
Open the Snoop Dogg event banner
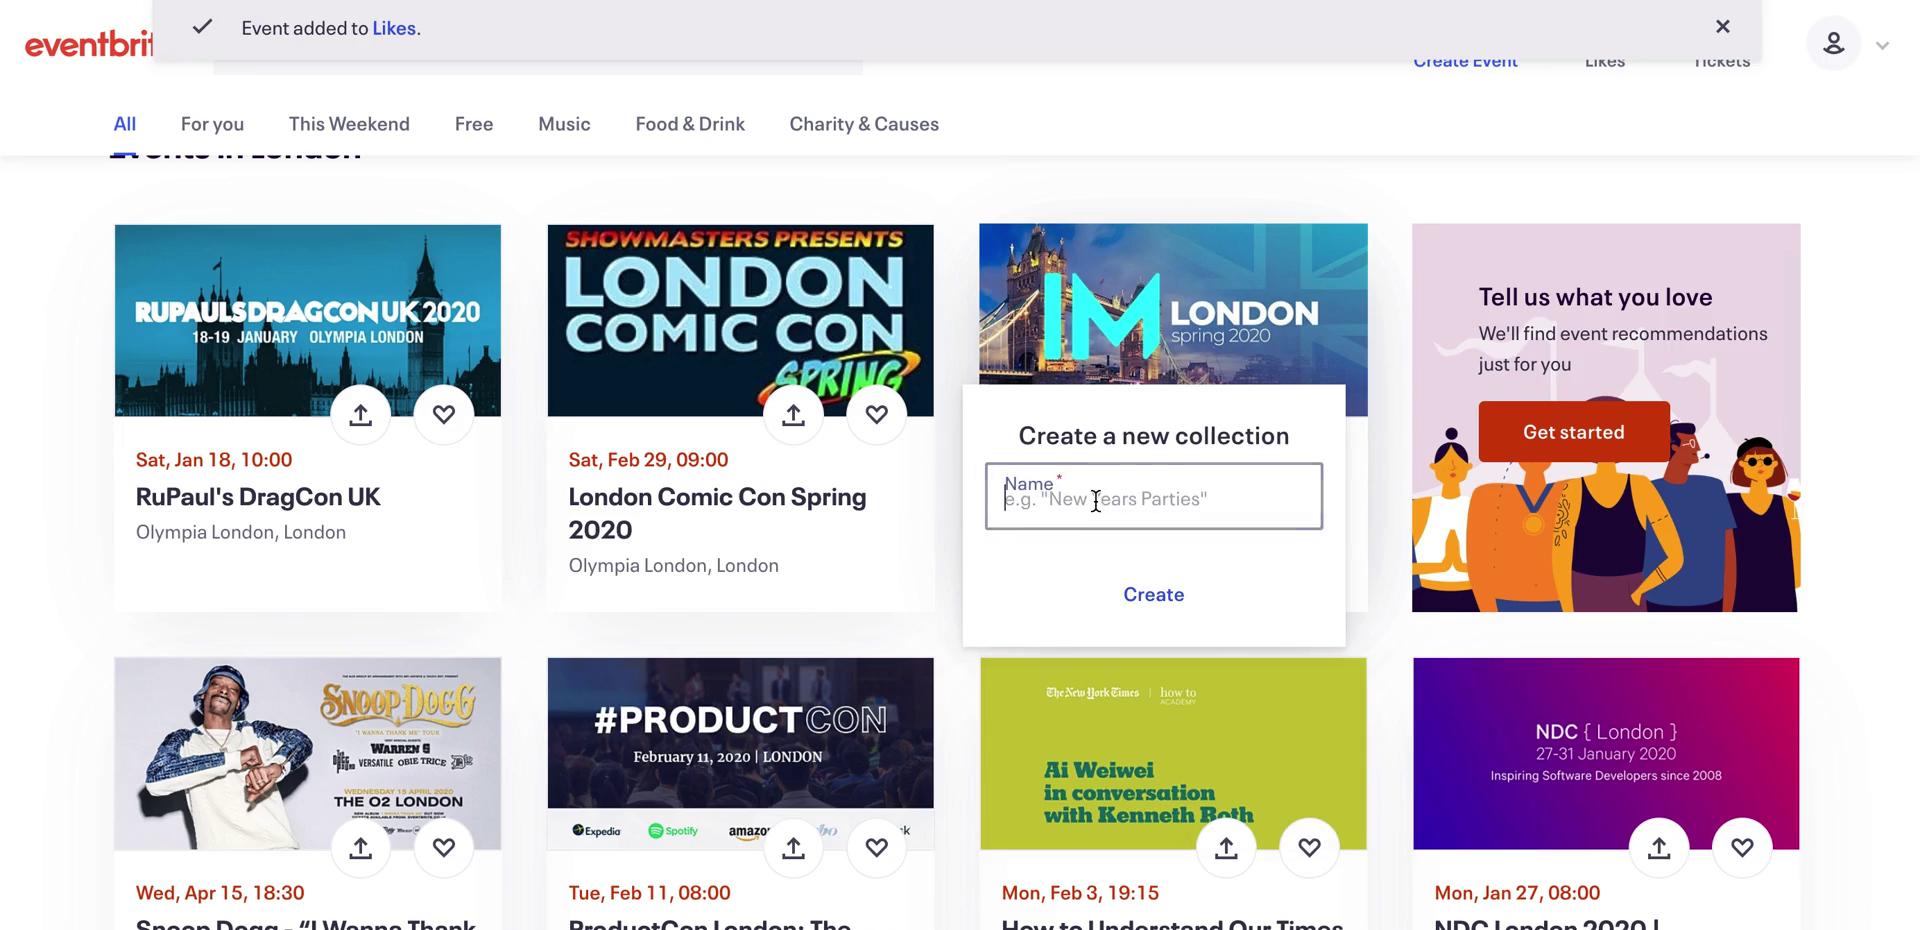click(308, 753)
